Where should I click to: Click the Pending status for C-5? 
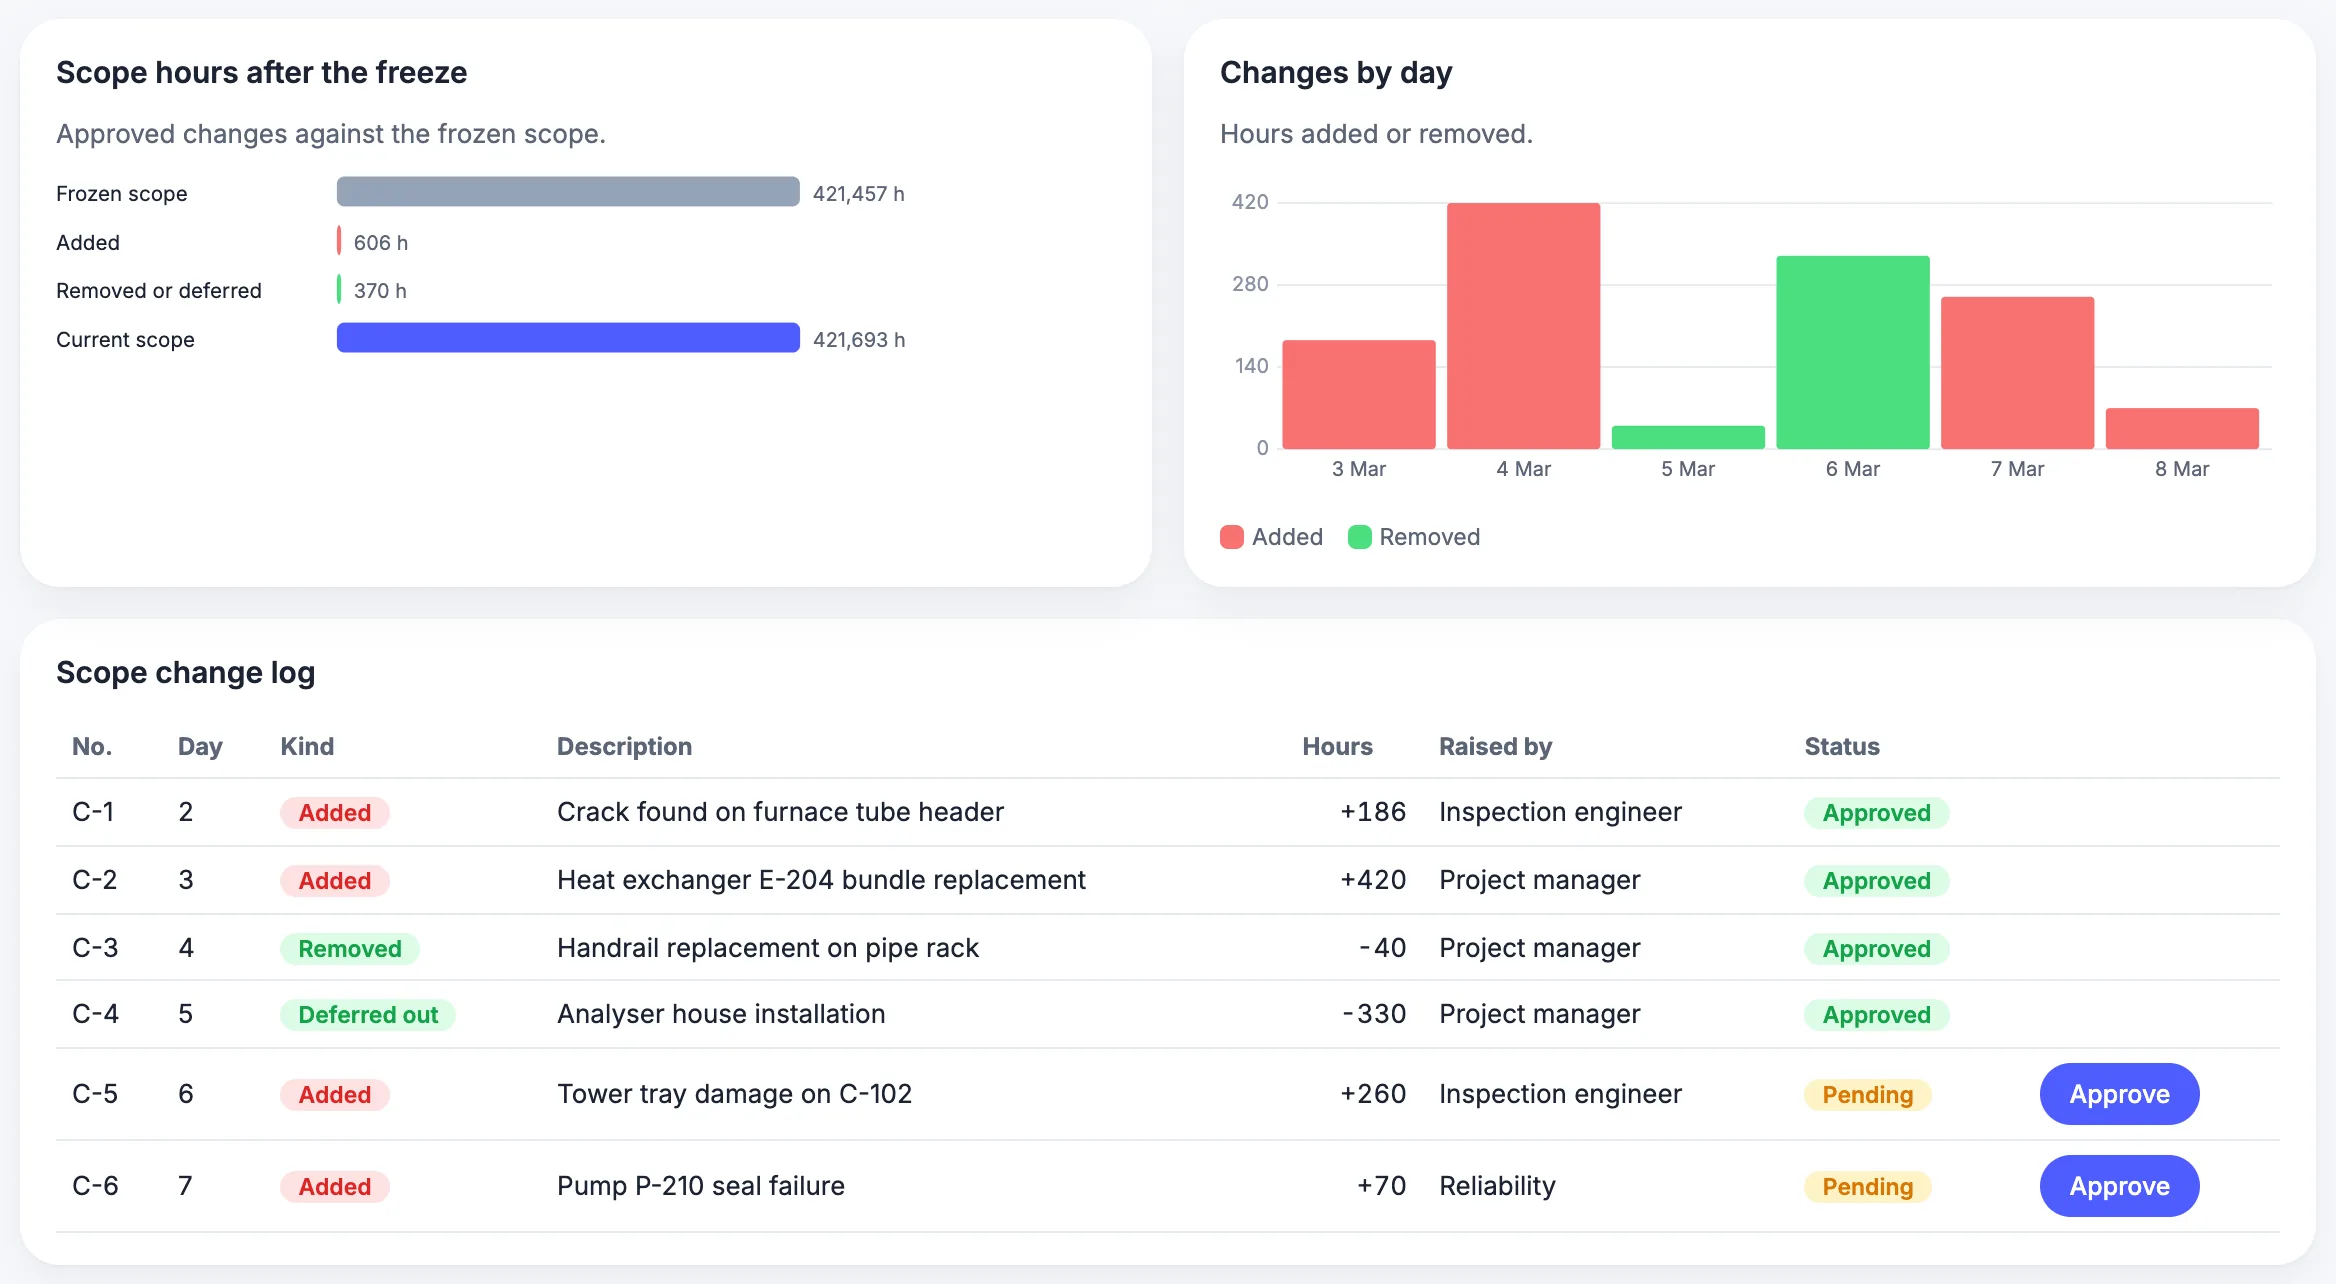pyautogui.click(x=1867, y=1095)
